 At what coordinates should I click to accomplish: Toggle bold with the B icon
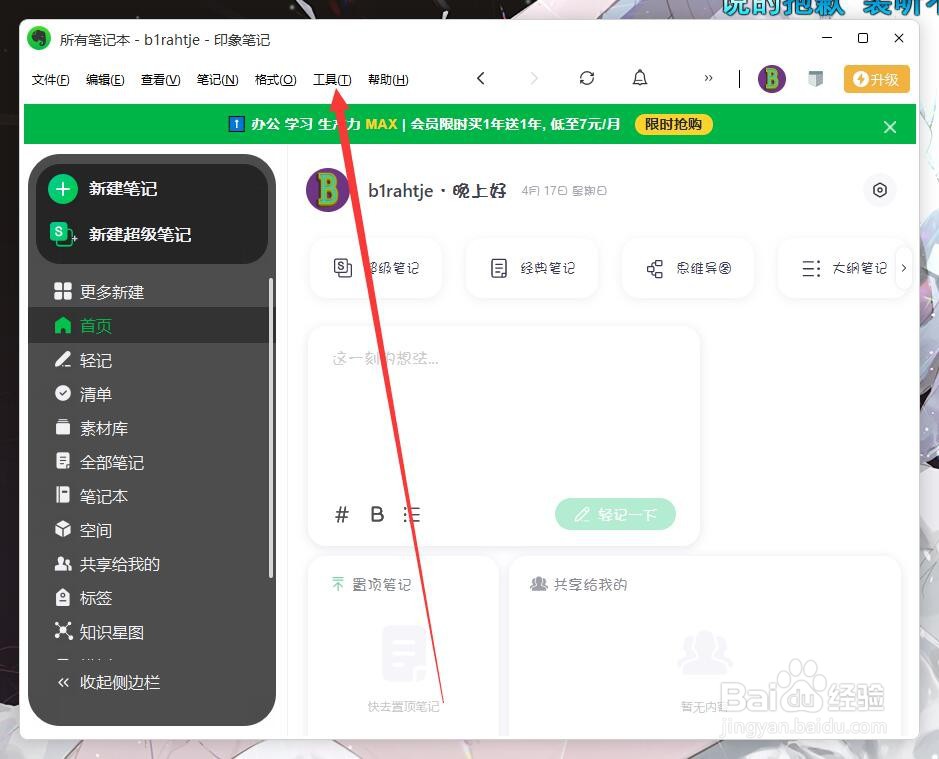[377, 514]
